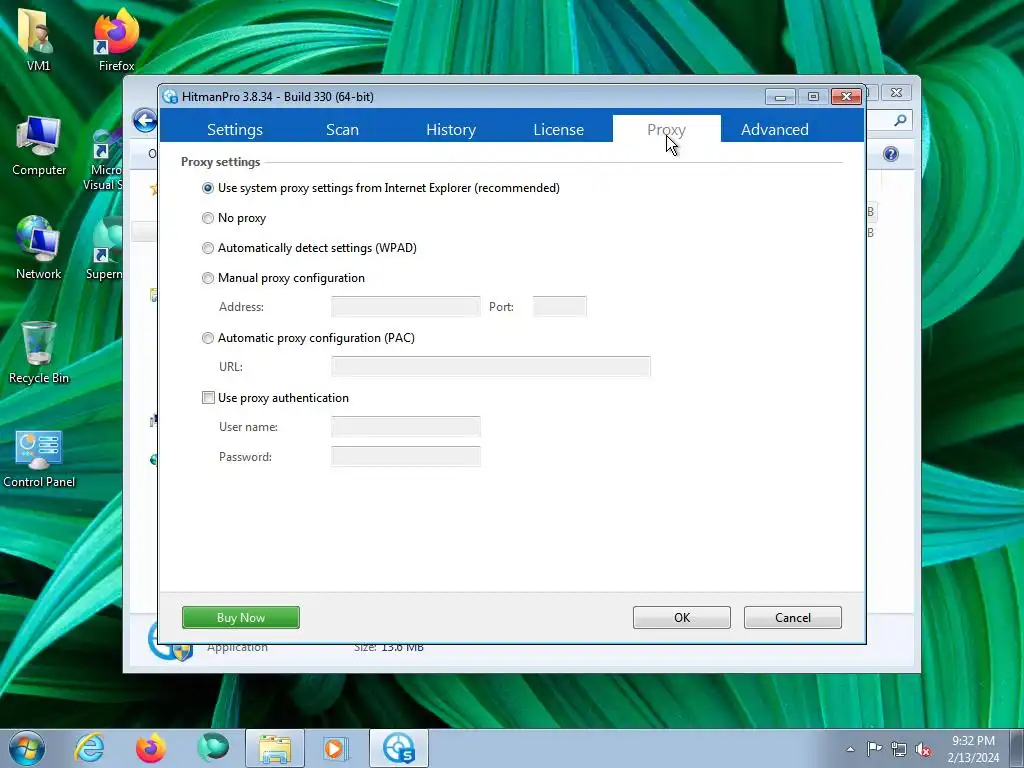
Task: Select the Recycle Bin icon
Action: point(39,353)
